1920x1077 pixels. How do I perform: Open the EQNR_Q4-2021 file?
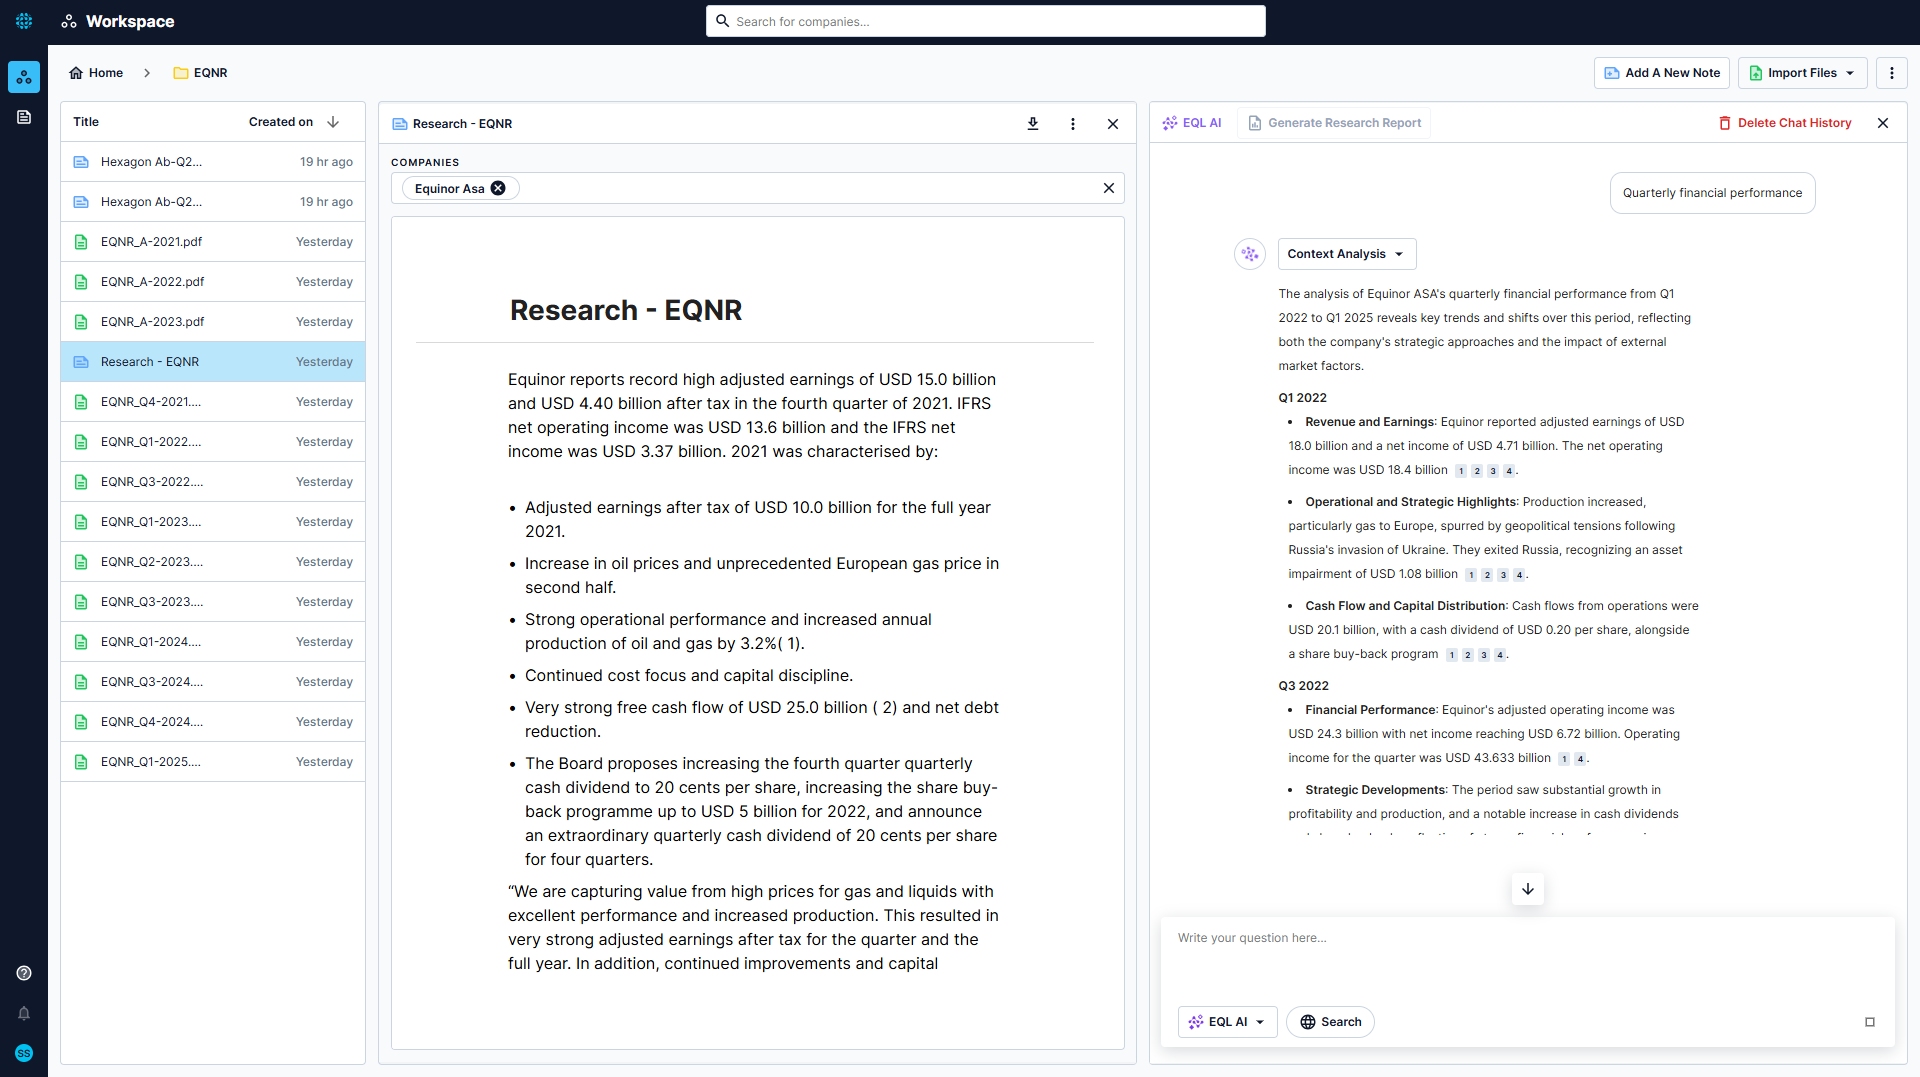(x=213, y=402)
